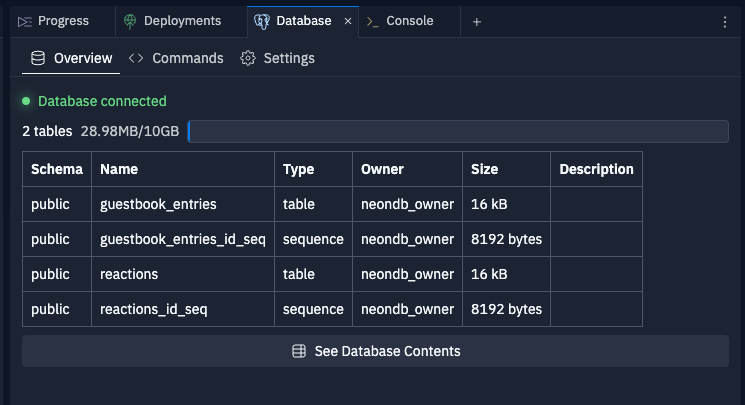Click the storage usage progress bar
745x405 pixels.
pos(458,131)
